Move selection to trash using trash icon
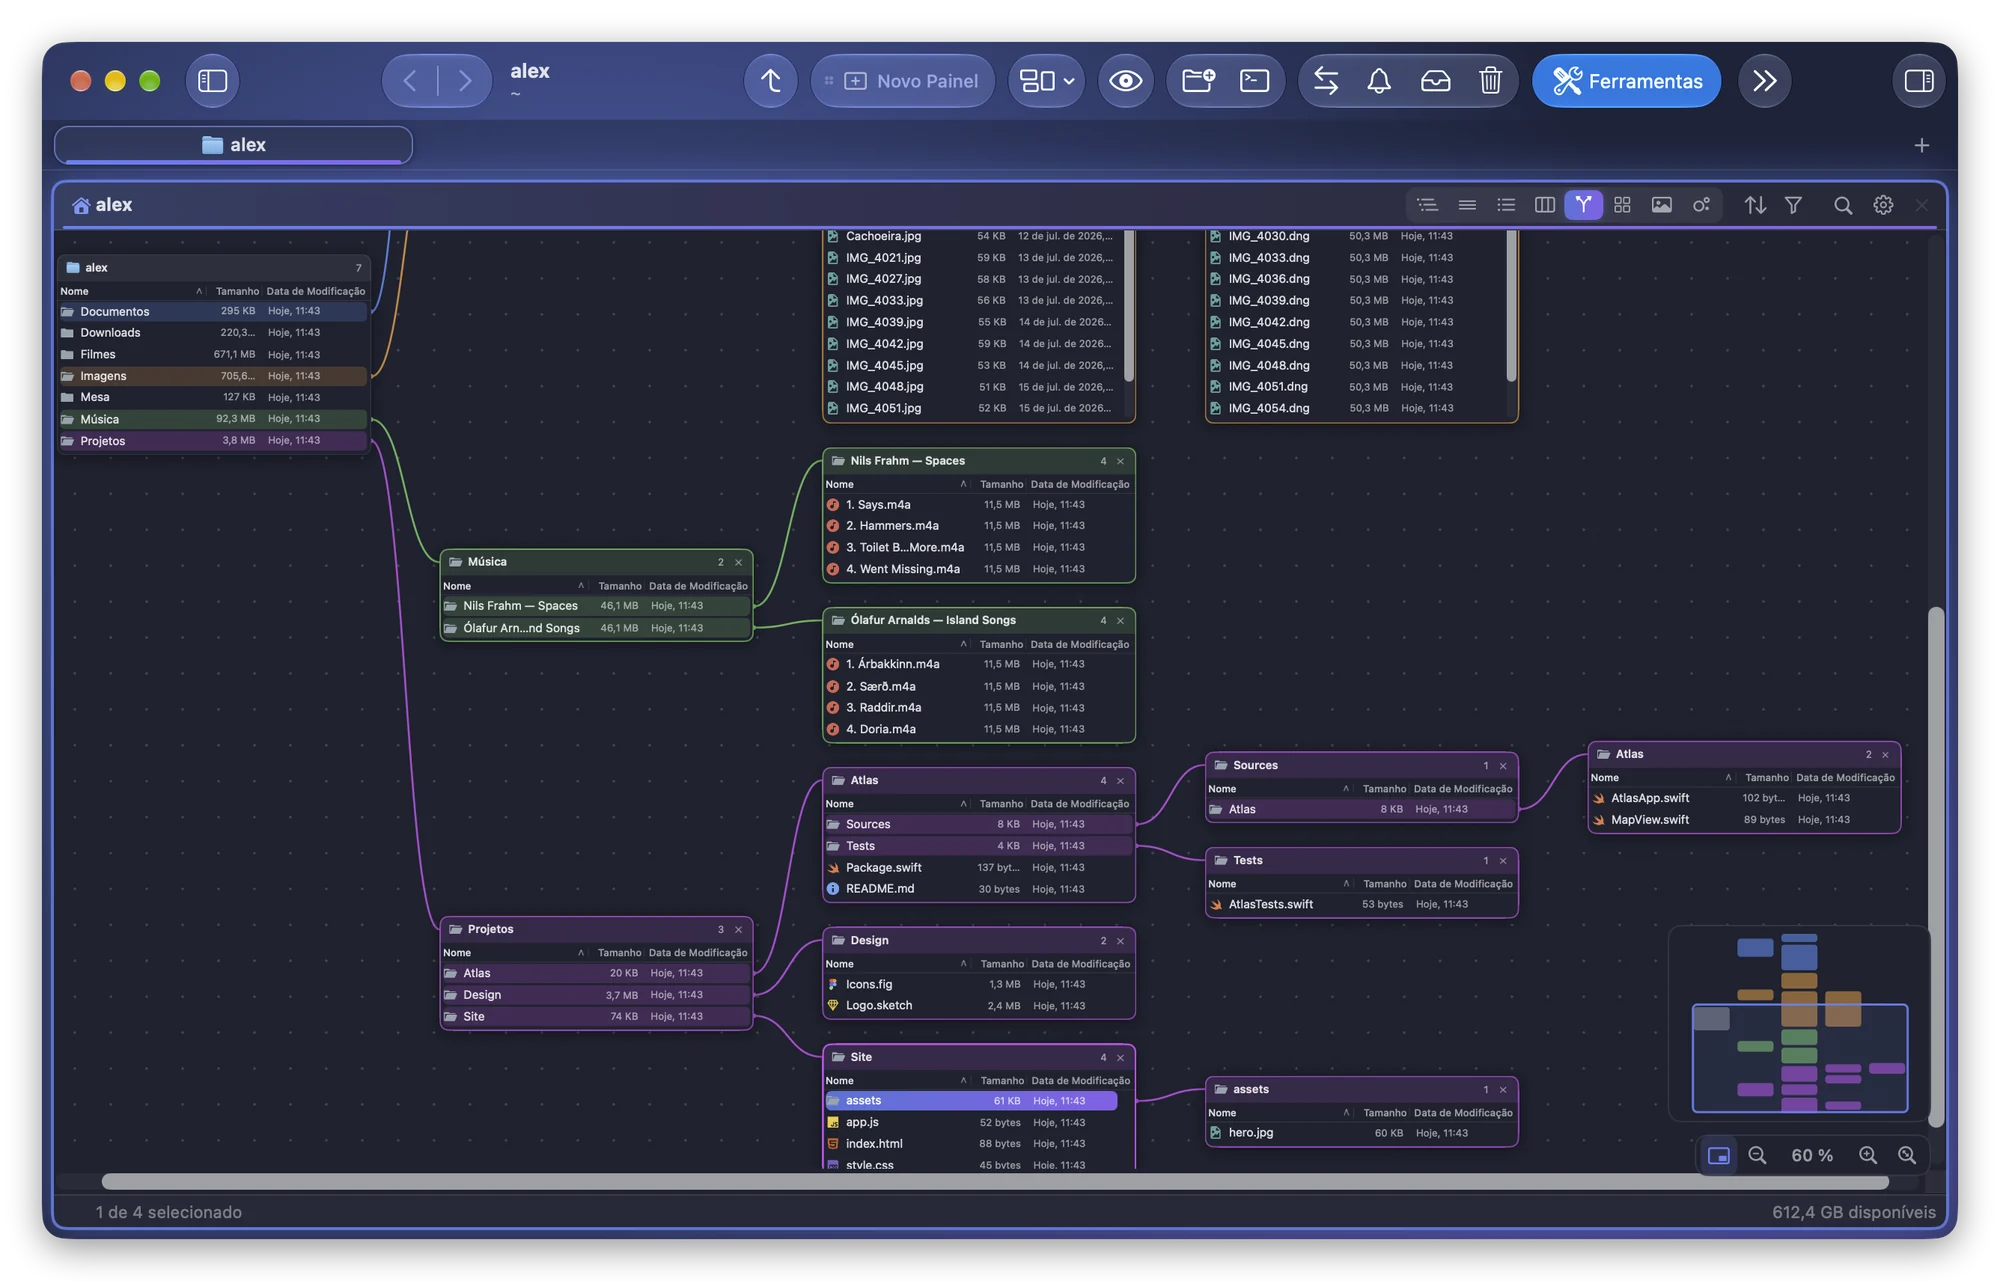The image size is (2000, 1281). click(x=1490, y=81)
